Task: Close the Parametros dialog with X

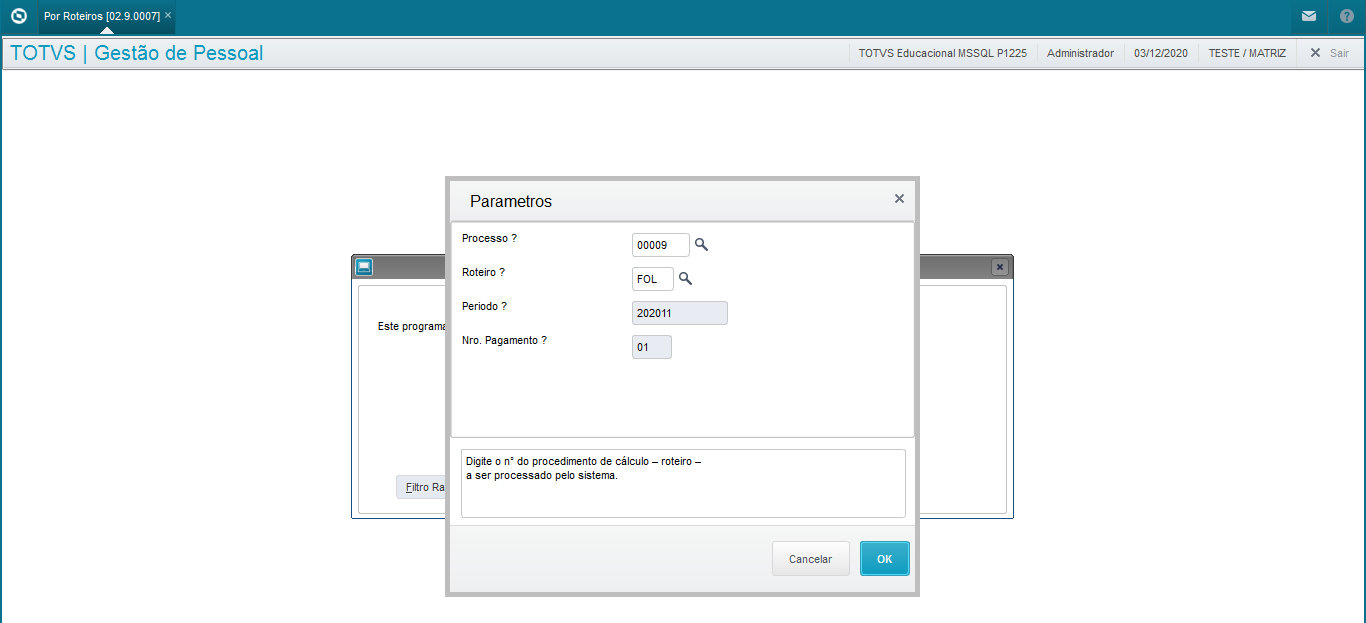Action: point(899,199)
